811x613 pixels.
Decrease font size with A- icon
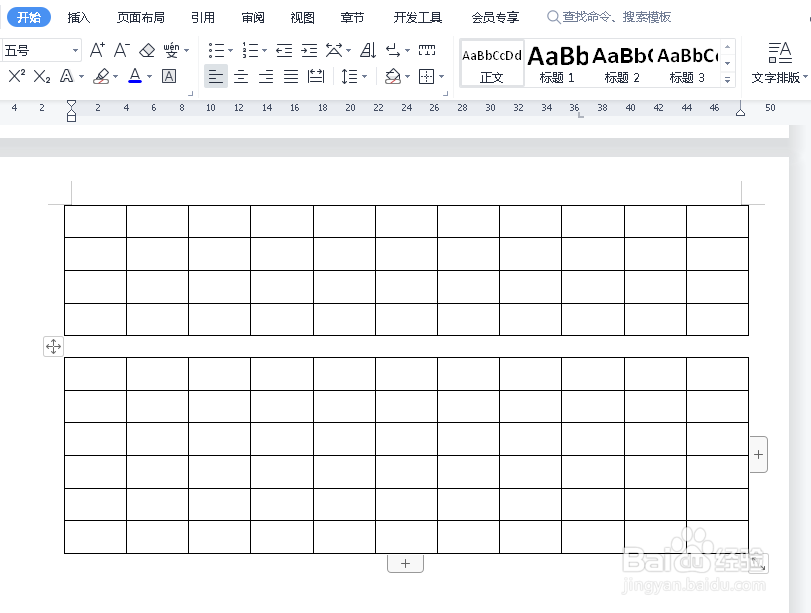pos(122,50)
